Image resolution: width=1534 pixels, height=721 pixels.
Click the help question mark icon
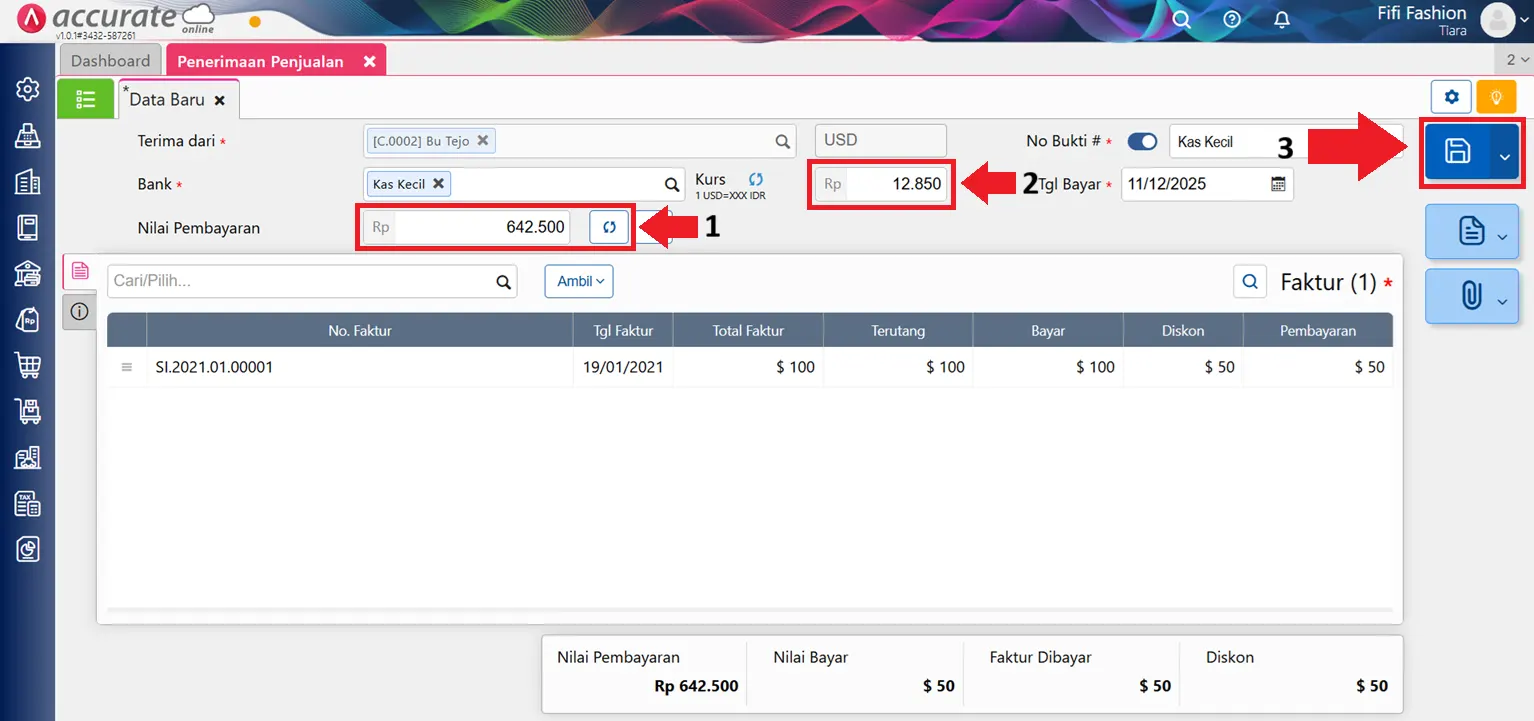point(1232,20)
